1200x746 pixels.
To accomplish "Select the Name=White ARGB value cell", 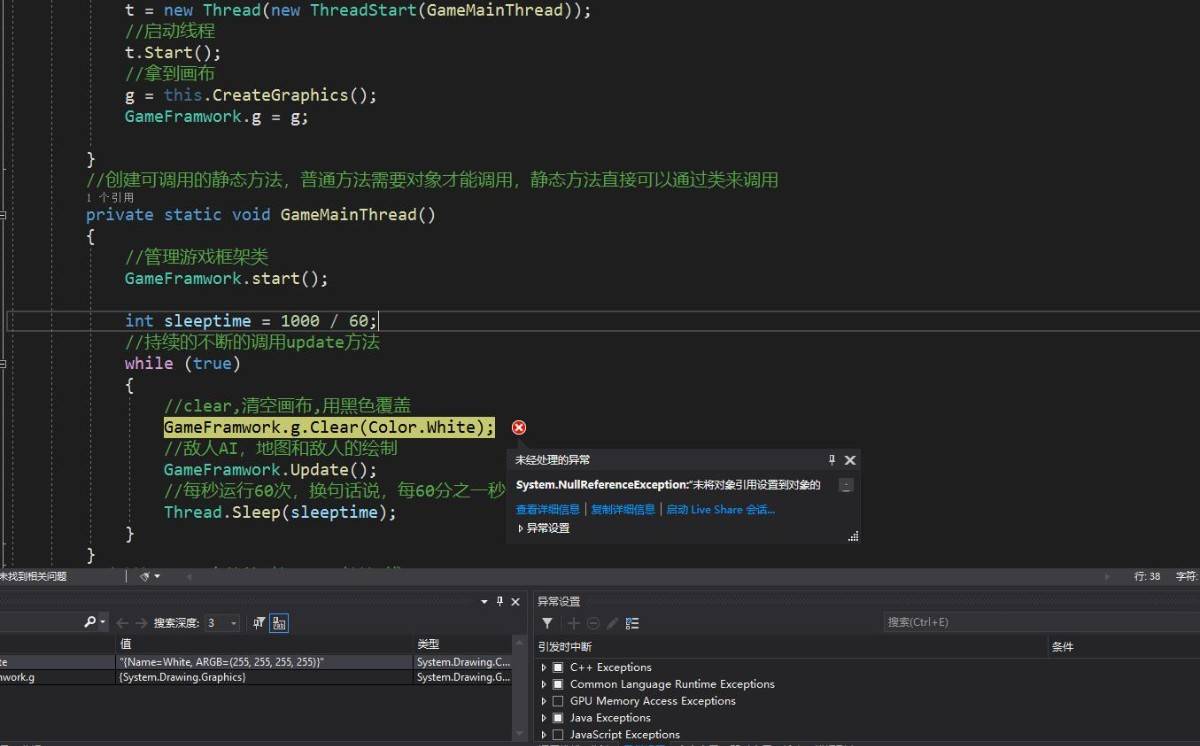I will coord(264,662).
